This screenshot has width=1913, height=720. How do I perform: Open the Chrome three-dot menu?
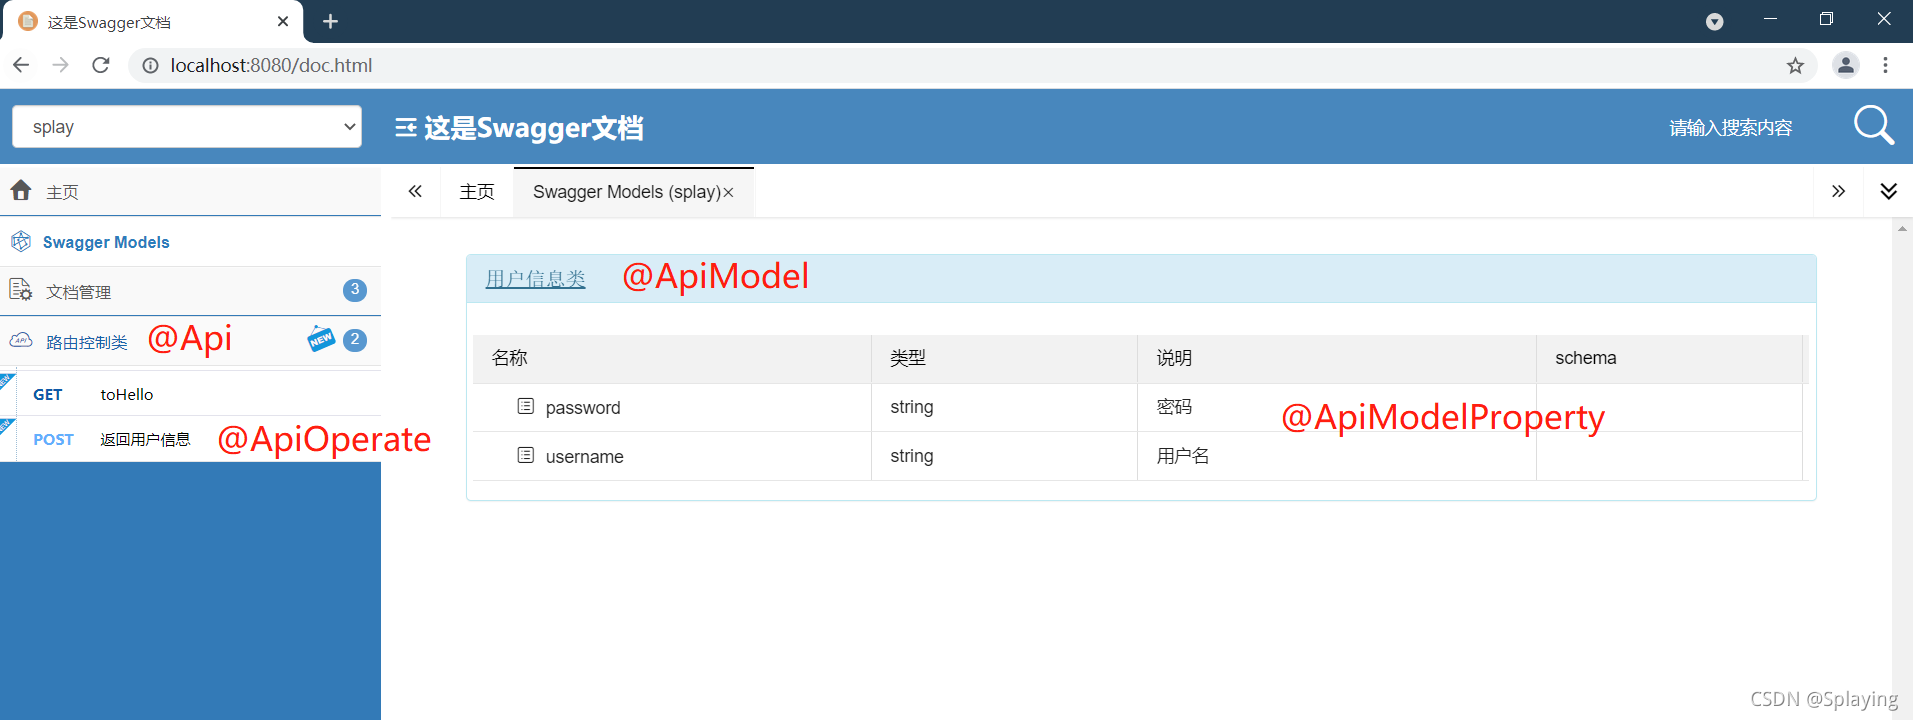click(1885, 65)
